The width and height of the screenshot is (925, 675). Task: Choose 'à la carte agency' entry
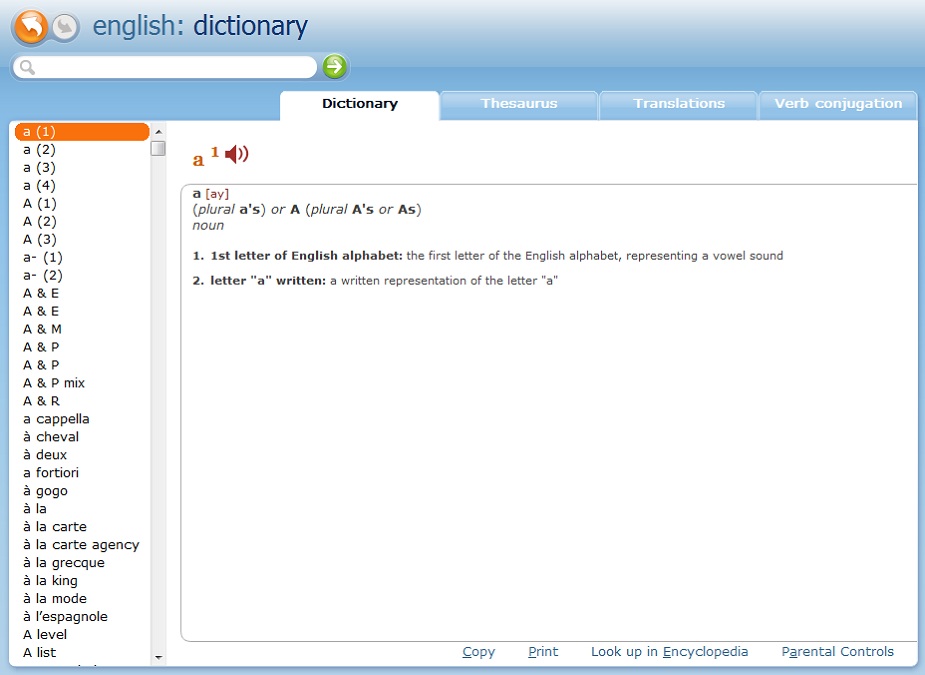81,545
